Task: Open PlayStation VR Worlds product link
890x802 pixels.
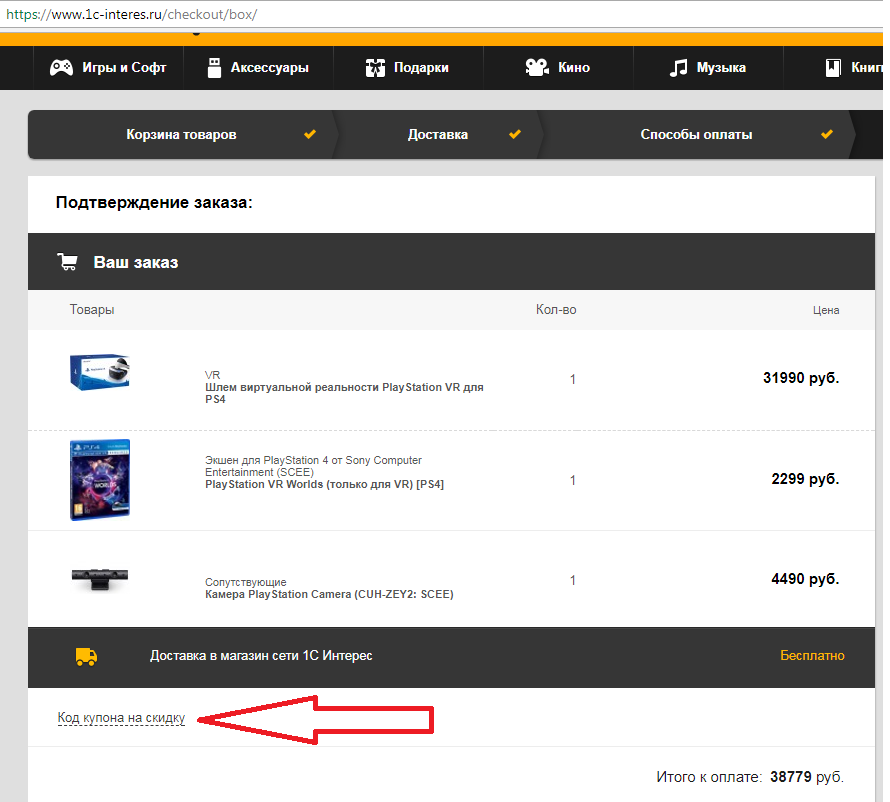Action: [x=324, y=484]
